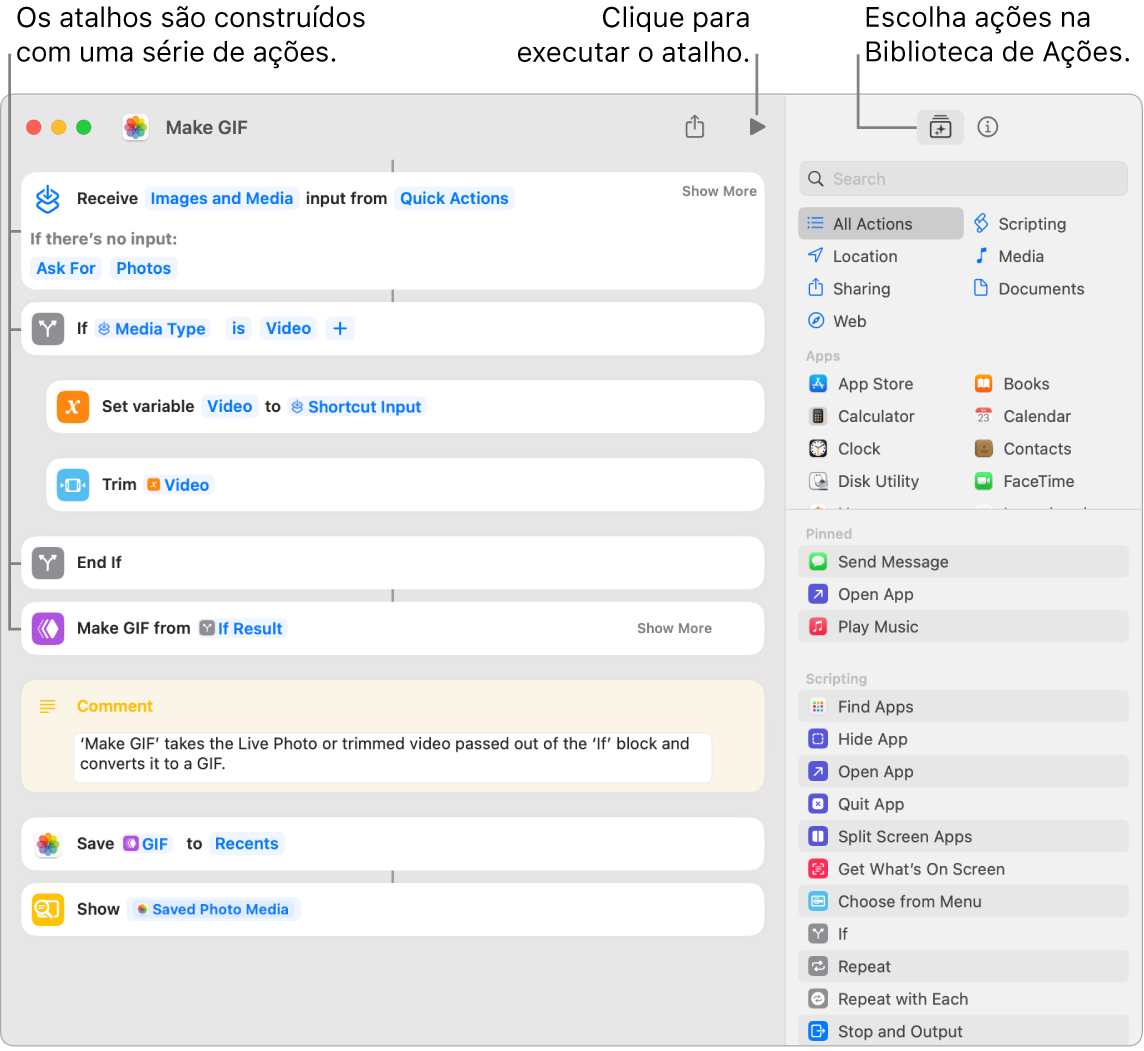Click Show More on the Receive action
The height and width of the screenshot is (1051, 1144).
point(719,190)
